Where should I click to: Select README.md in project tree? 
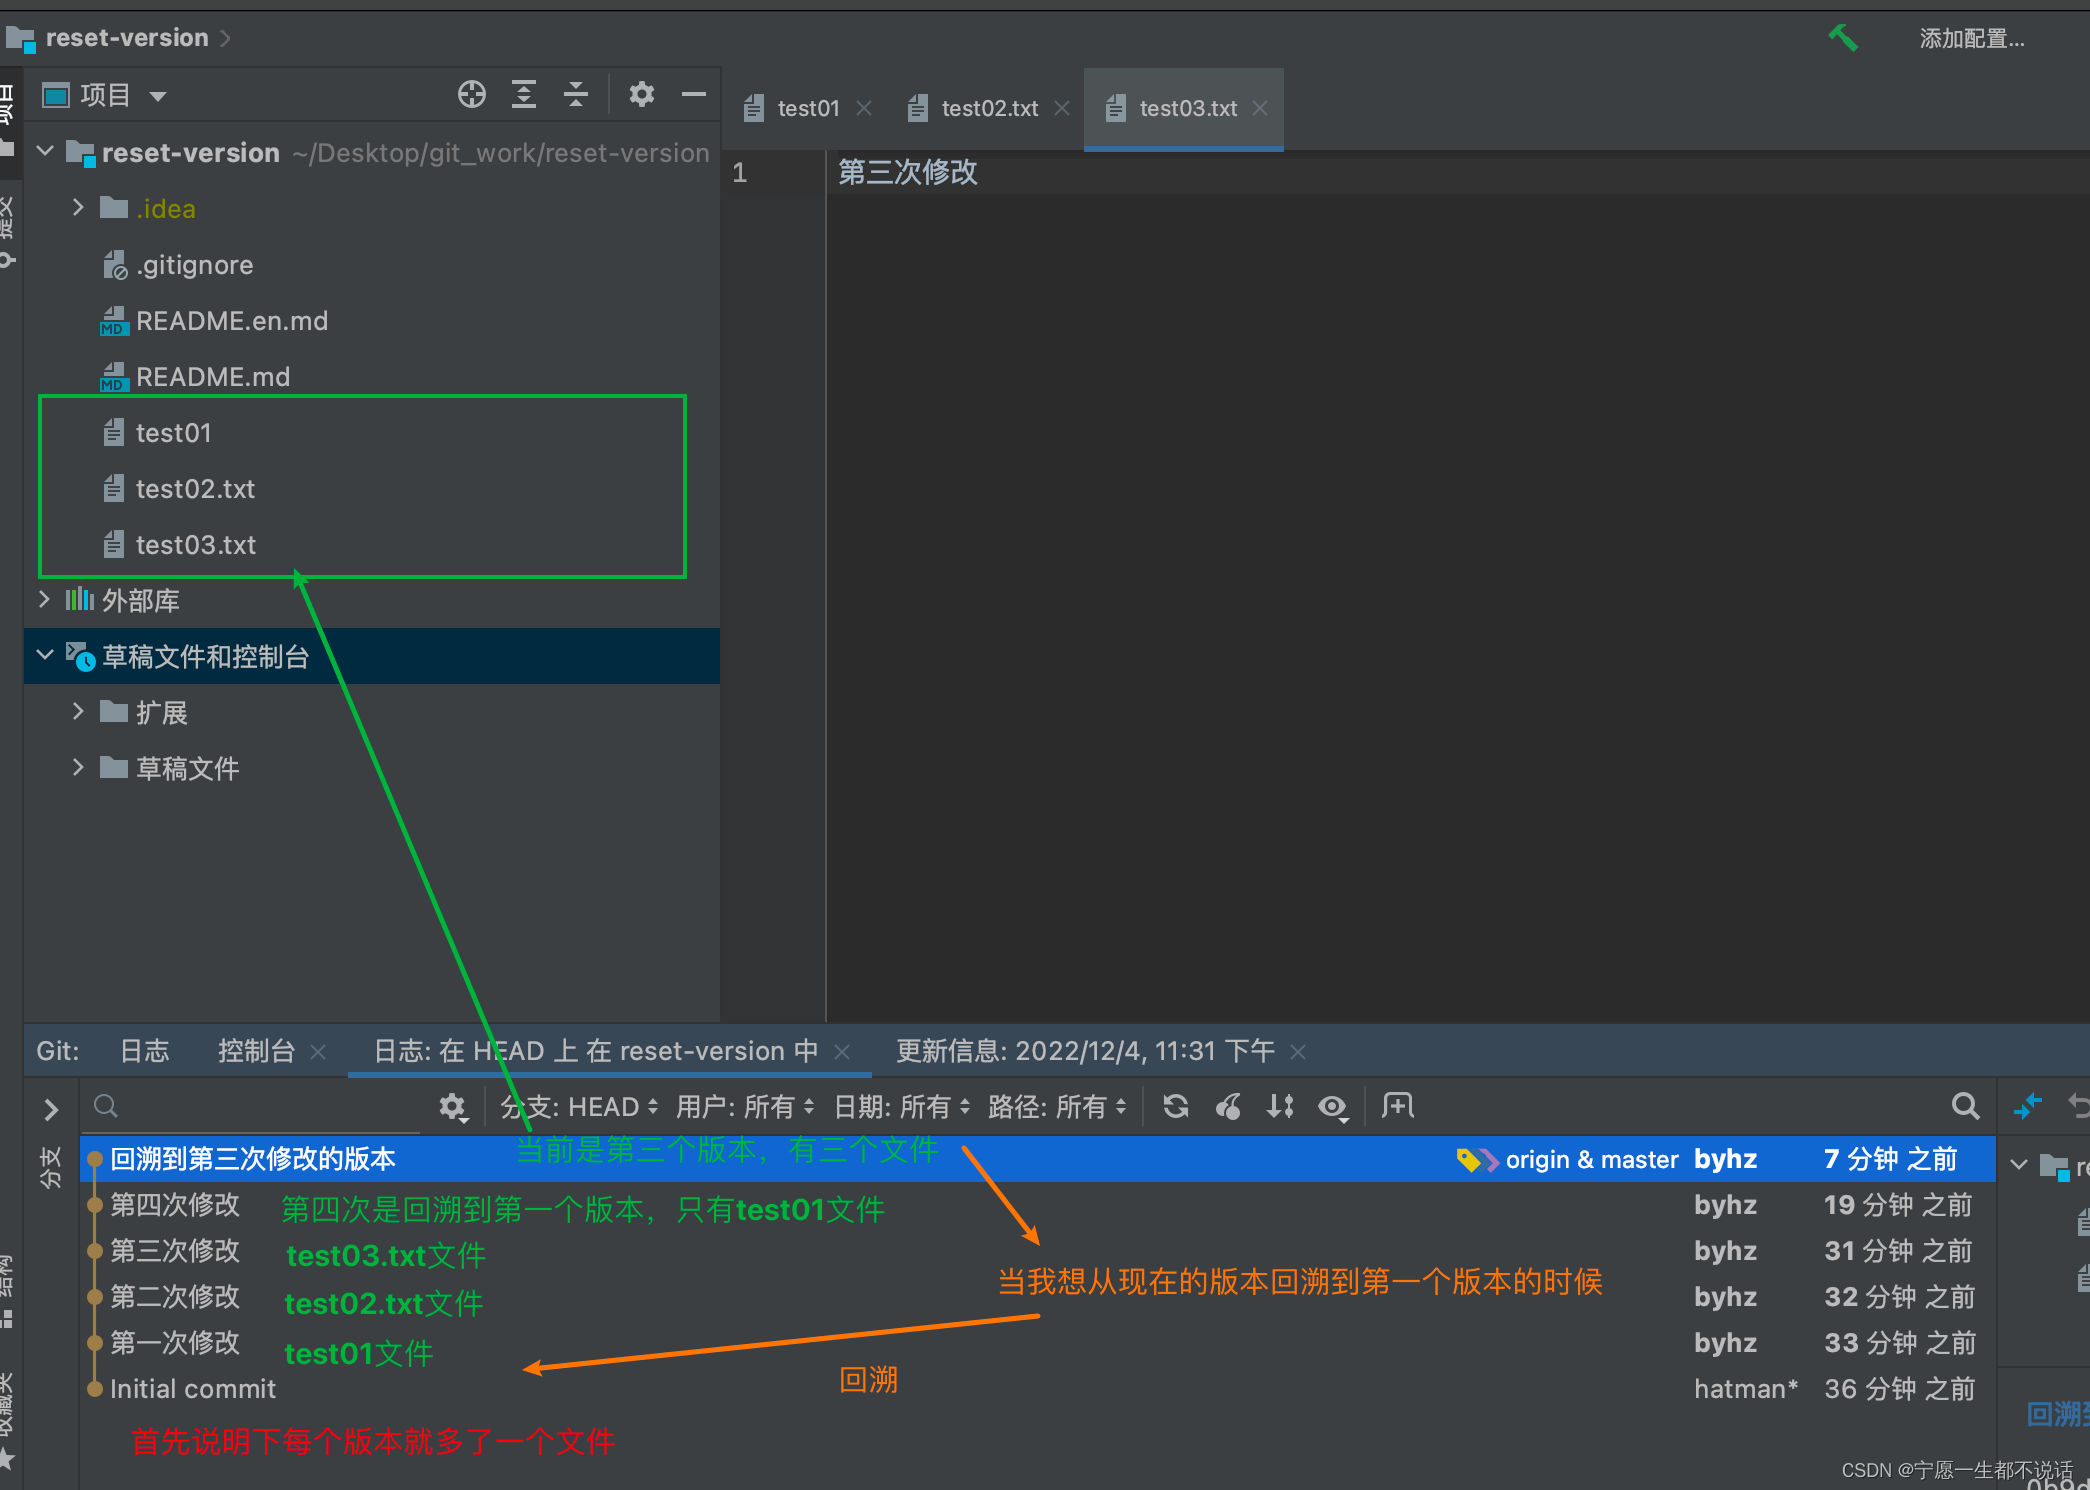click(212, 377)
